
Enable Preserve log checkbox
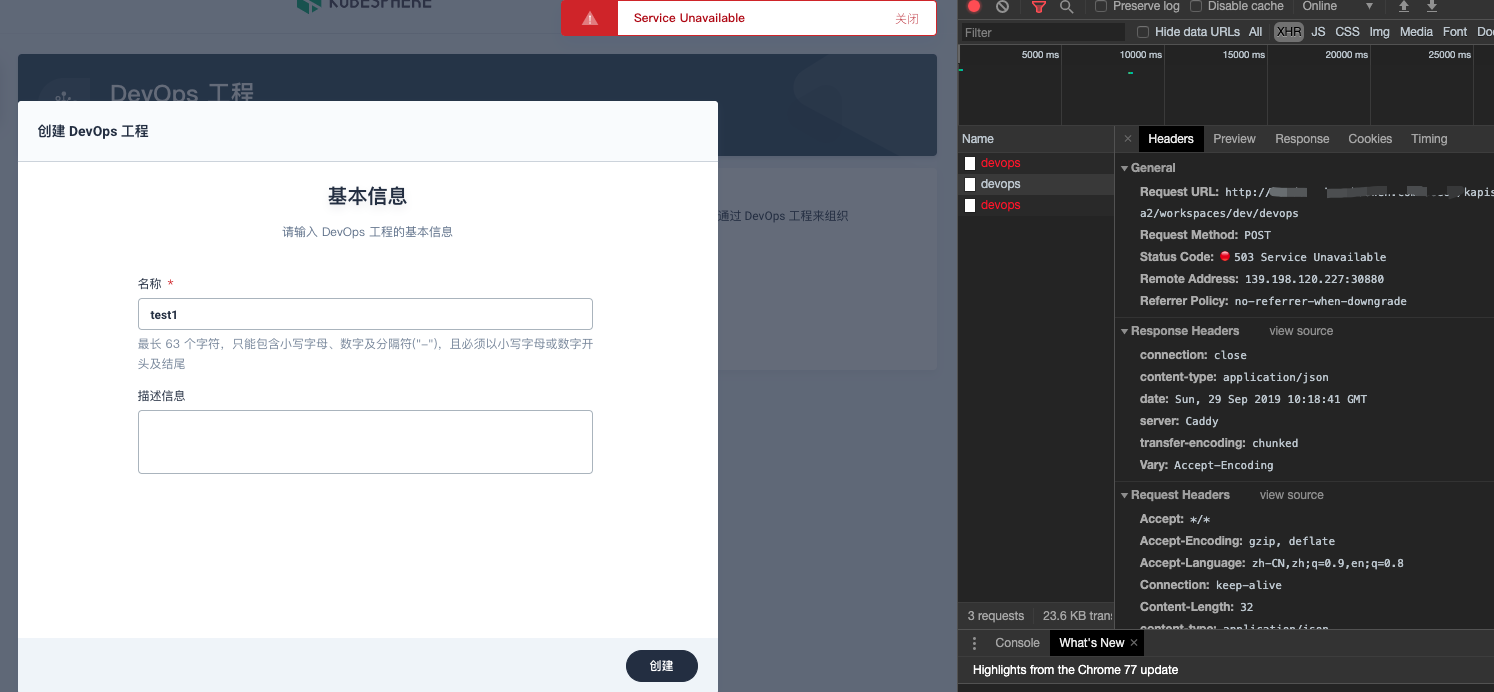click(1101, 6)
